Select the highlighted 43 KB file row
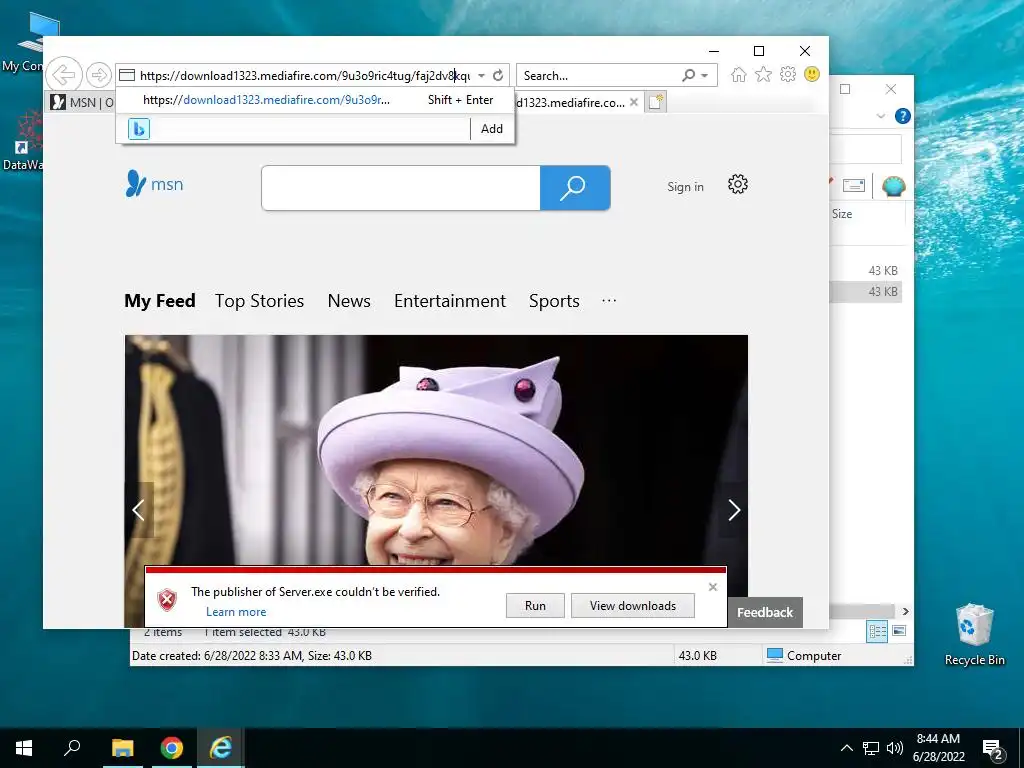Viewport: 1024px width, 768px height. coord(866,292)
